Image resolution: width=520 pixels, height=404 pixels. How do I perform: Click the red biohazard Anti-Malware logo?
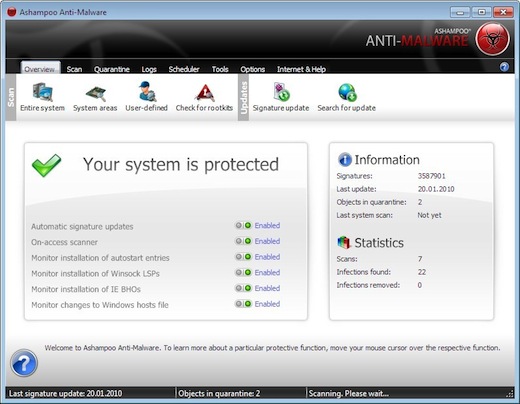coord(493,39)
